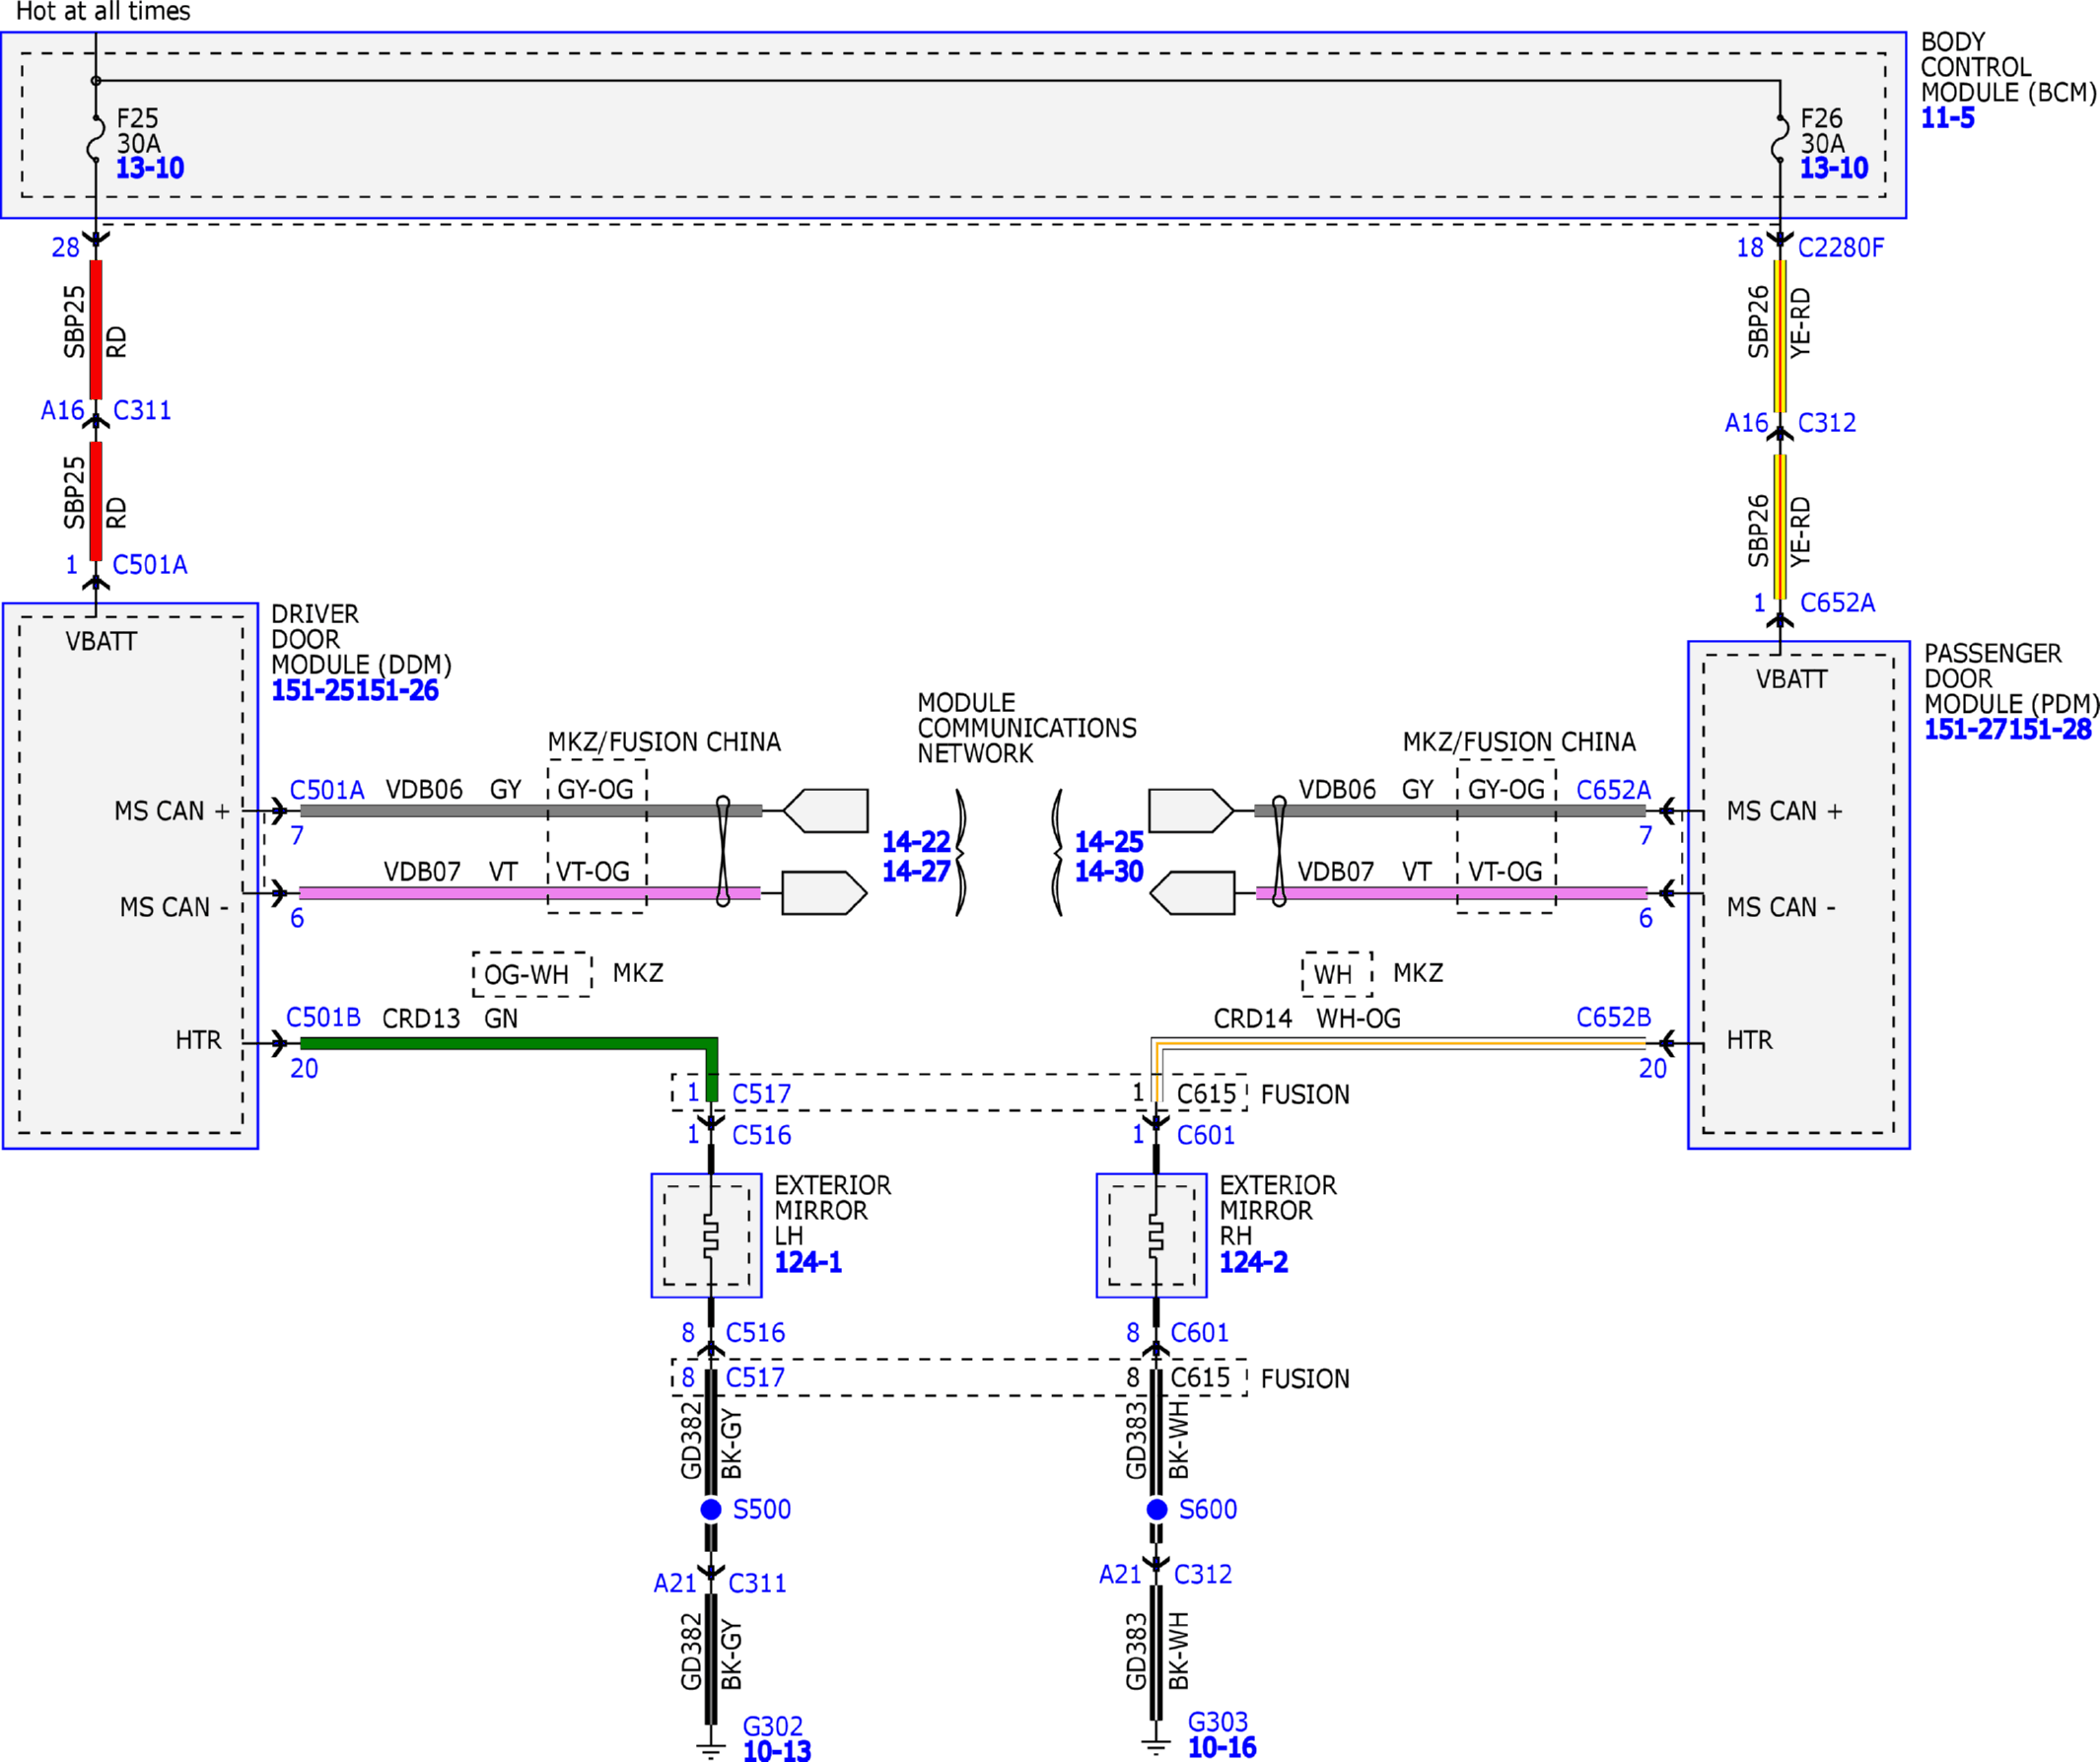
Task: Click the DDM MS CAN + off-page arrow symbol
Action: pos(825,811)
